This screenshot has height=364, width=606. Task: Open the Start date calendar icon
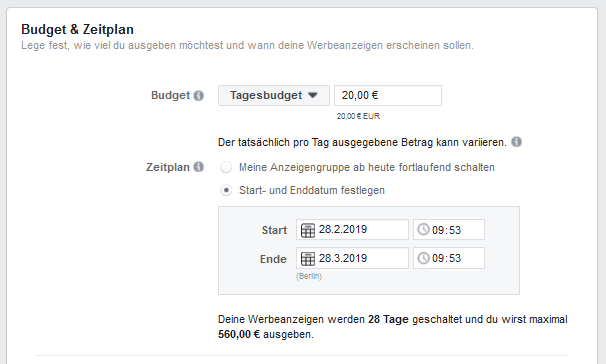click(x=308, y=230)
